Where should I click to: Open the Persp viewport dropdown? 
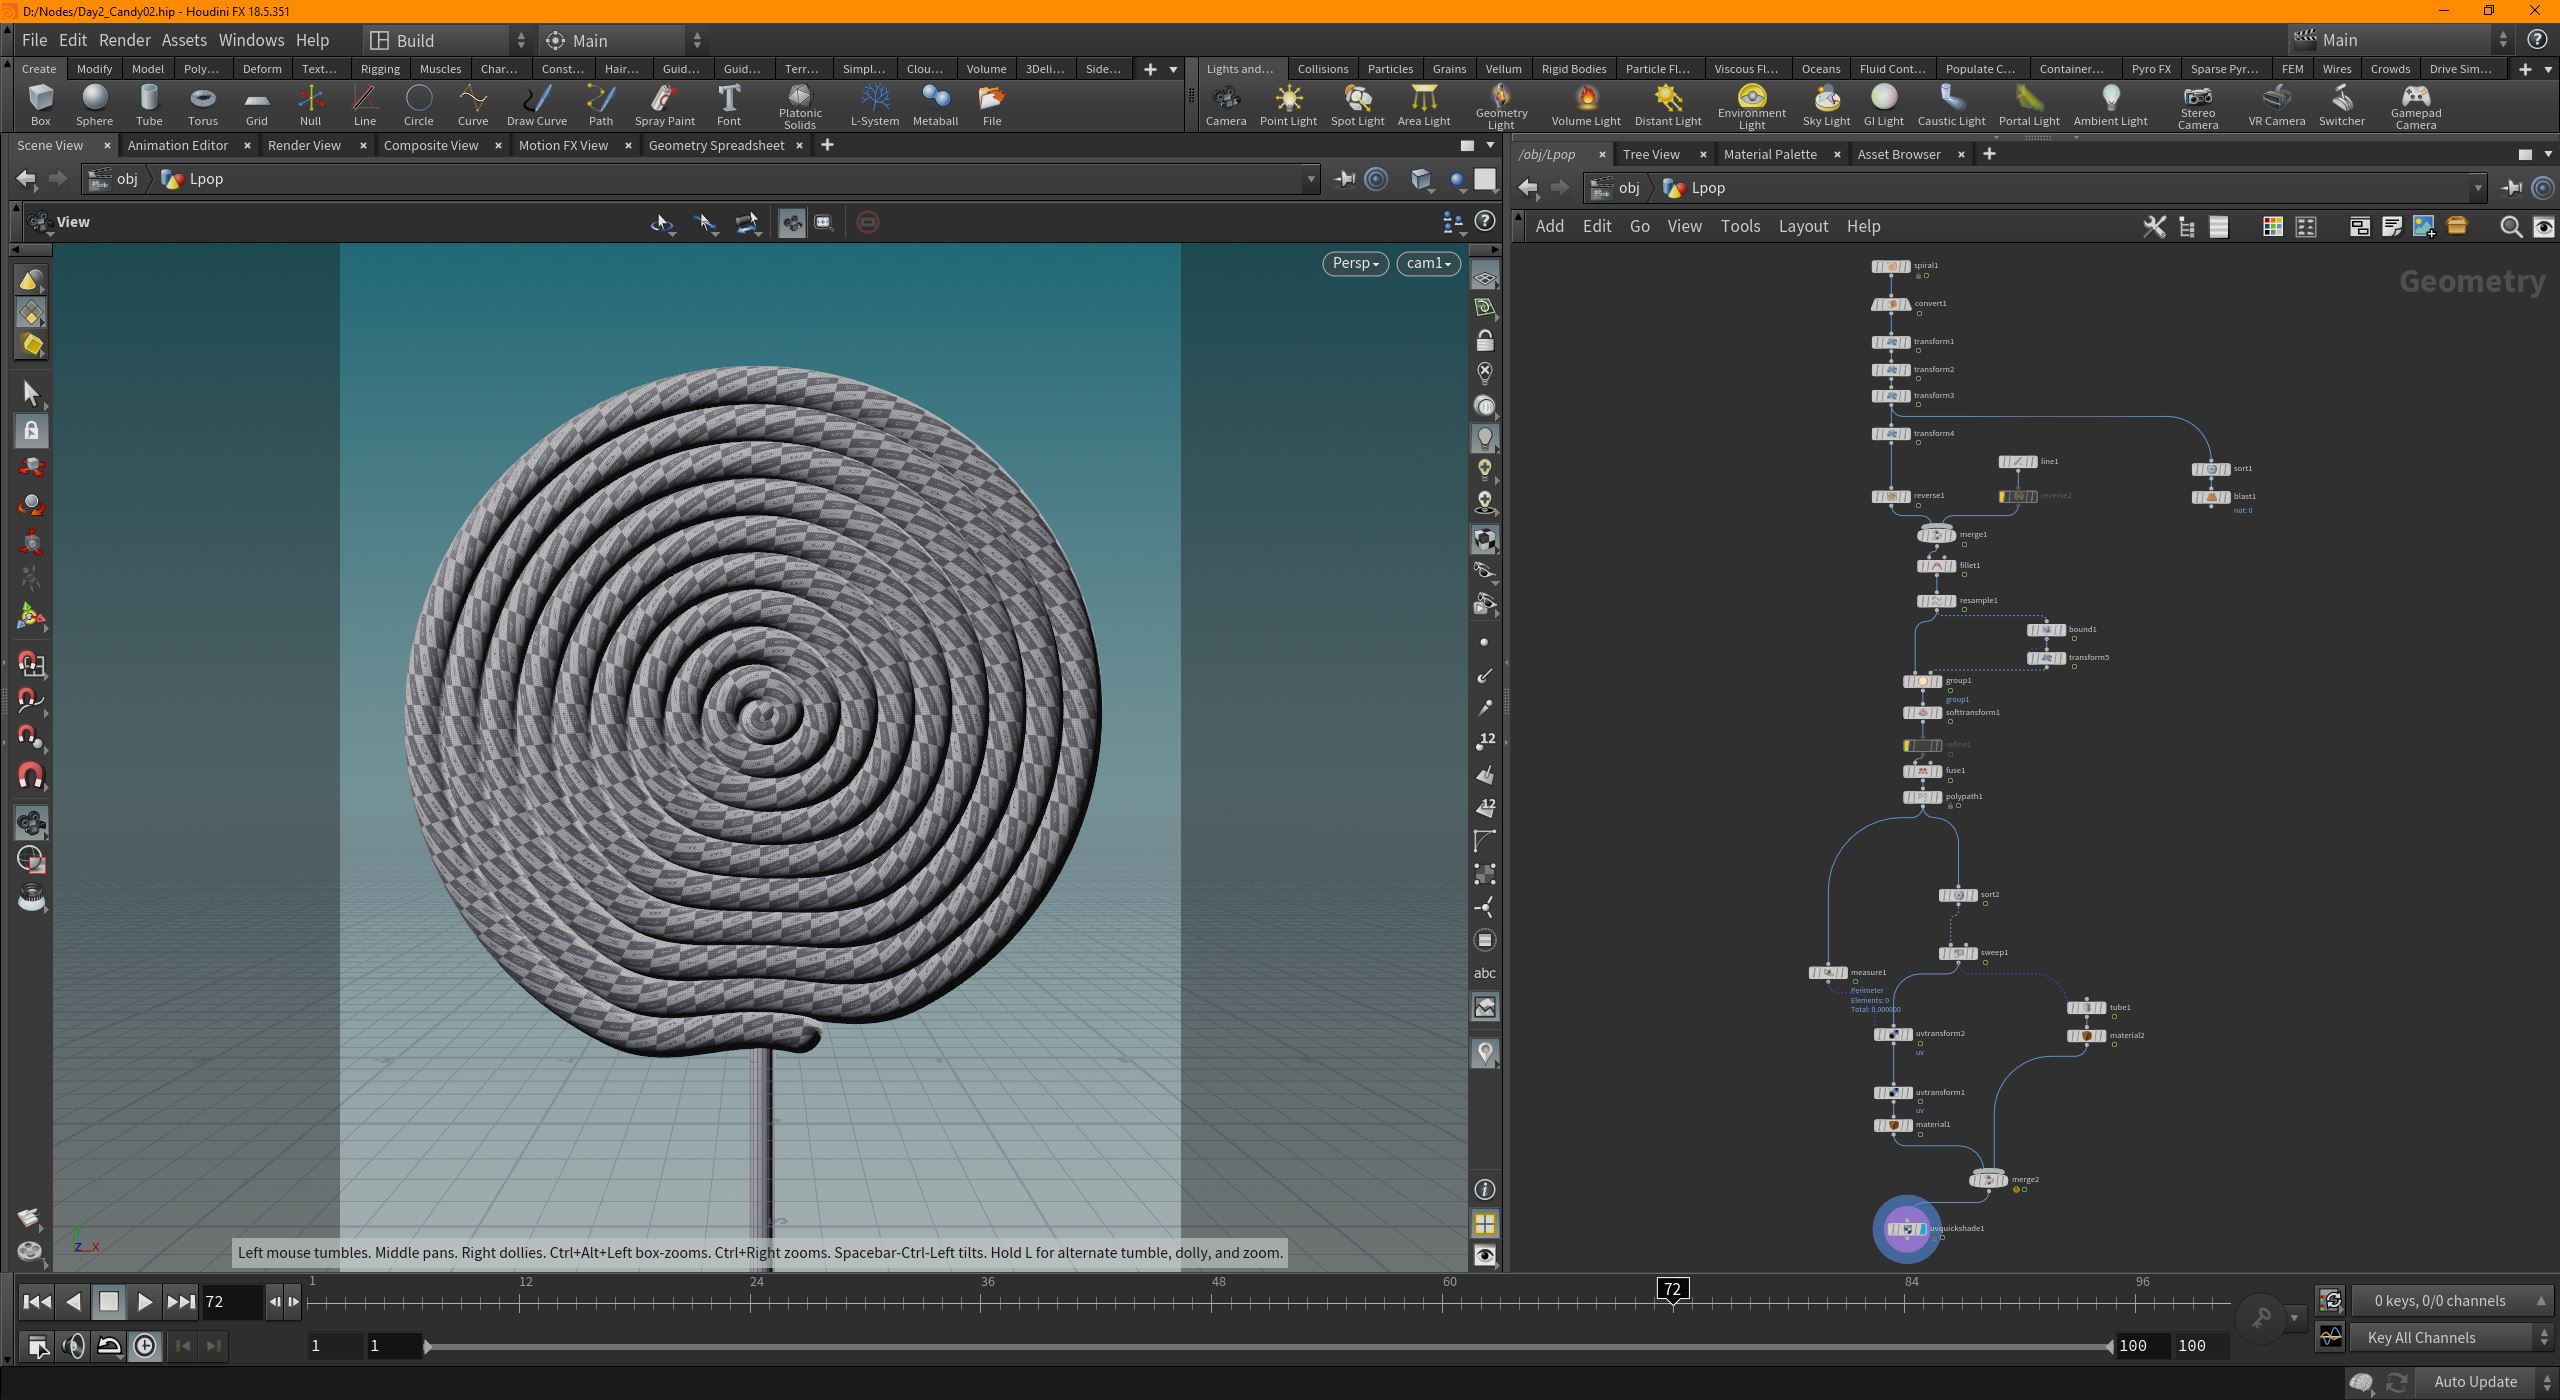coord(1354,263)
